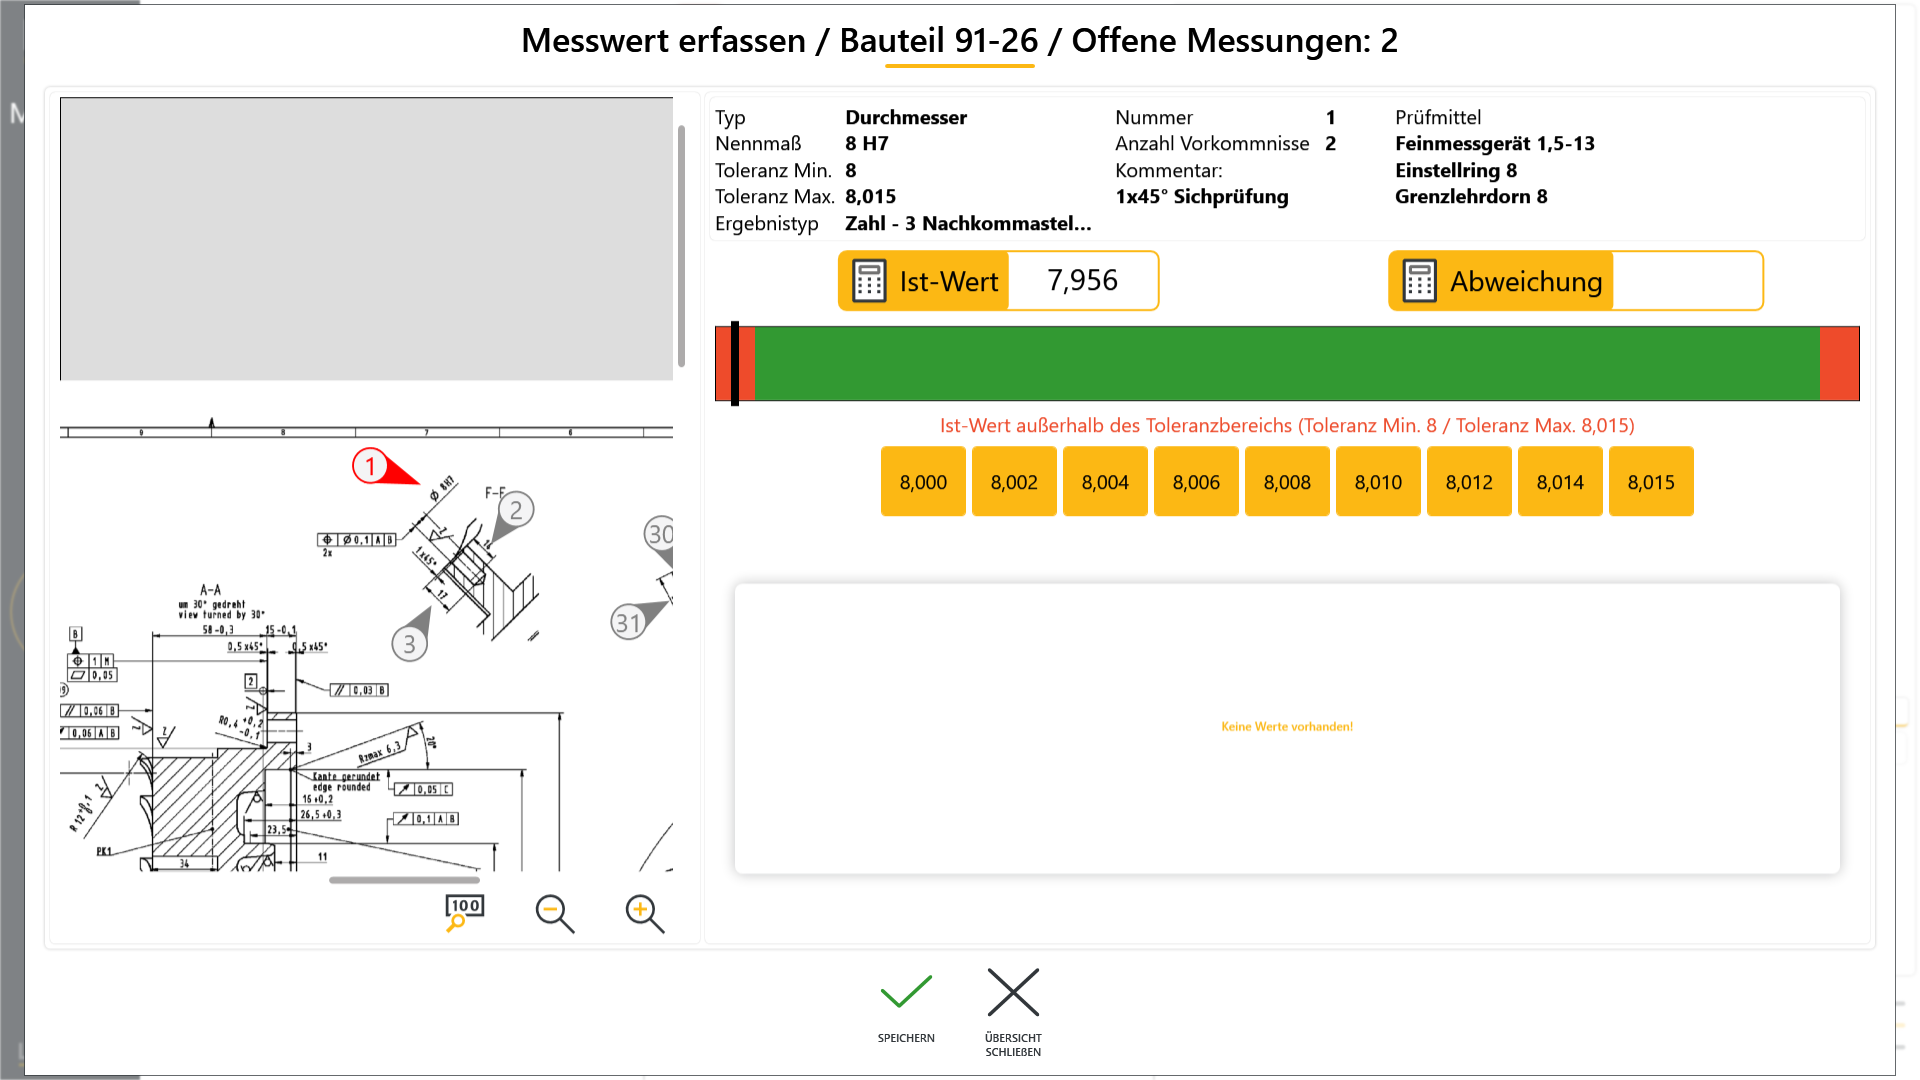This screenshot has height=1080, width=1920.
Task: Choose preset value 8,012
Action: [1469, 482]
